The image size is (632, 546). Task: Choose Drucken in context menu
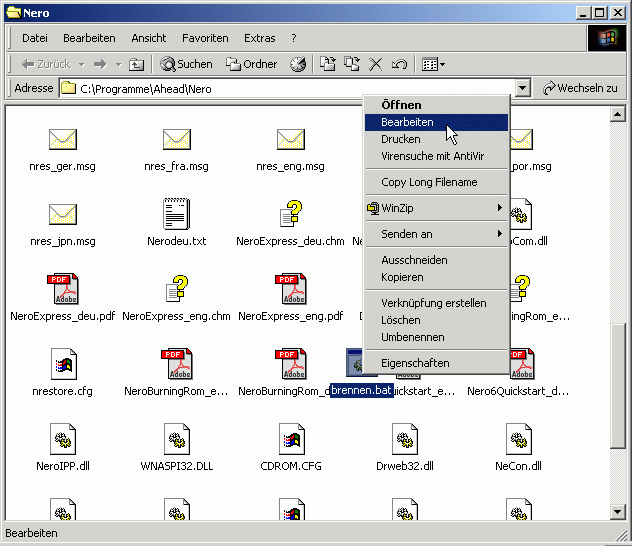click(x=436, y=139)
